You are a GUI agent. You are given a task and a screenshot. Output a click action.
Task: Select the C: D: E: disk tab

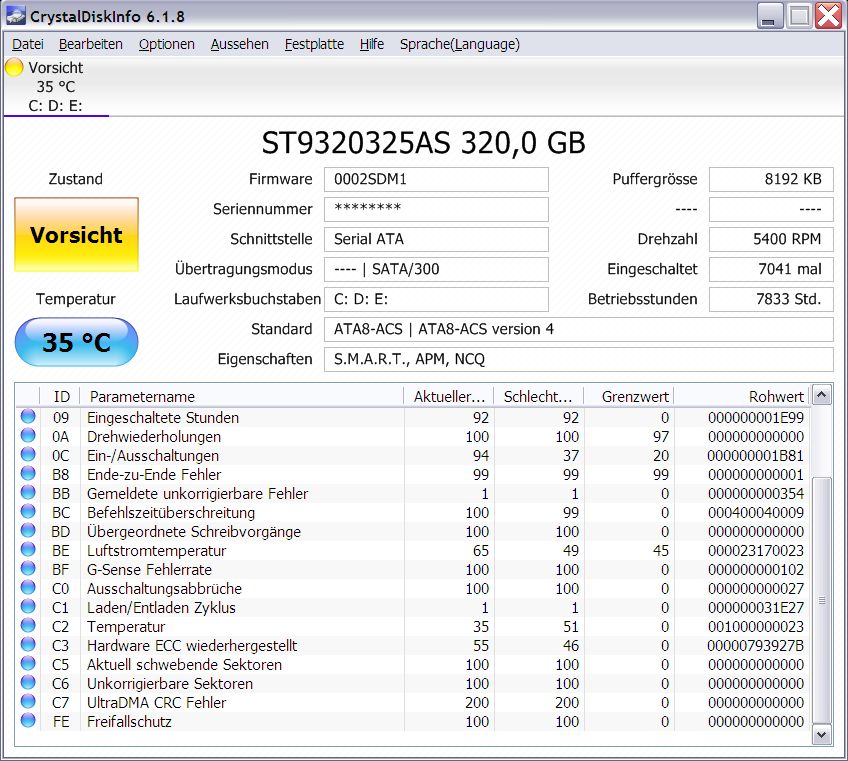pos(56,87)
